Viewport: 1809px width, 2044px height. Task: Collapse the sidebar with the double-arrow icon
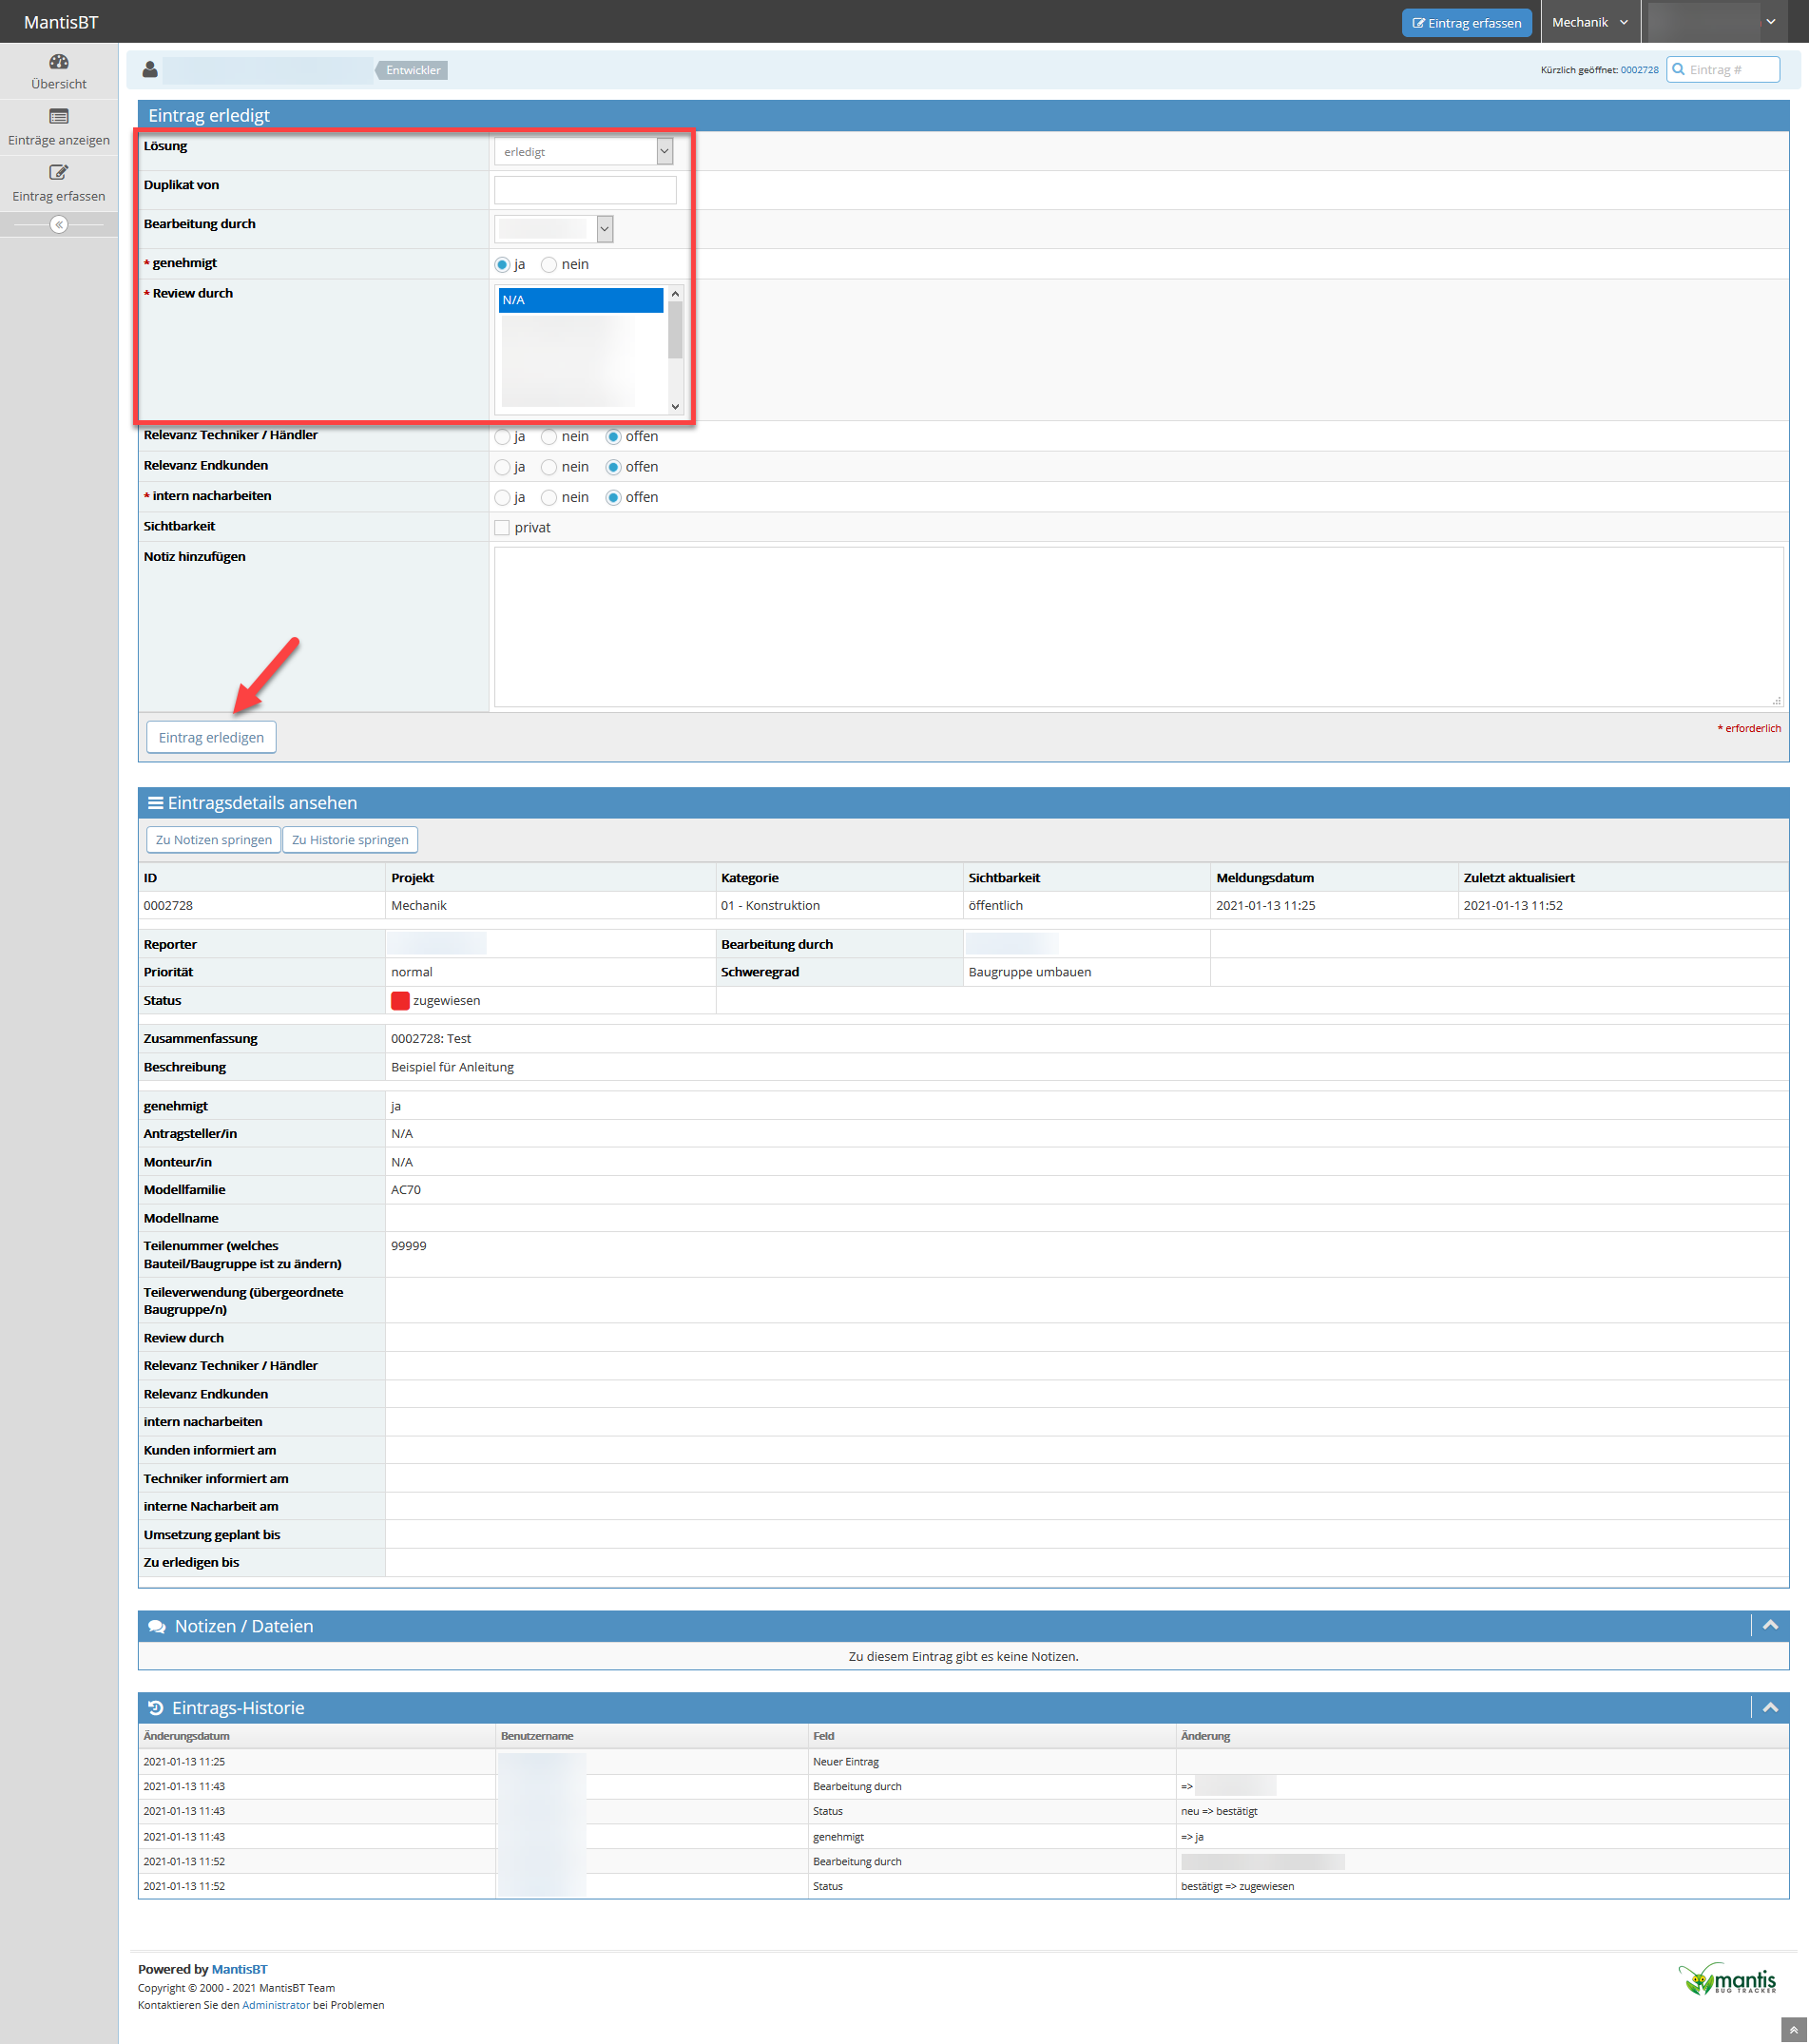coord(59,225)
